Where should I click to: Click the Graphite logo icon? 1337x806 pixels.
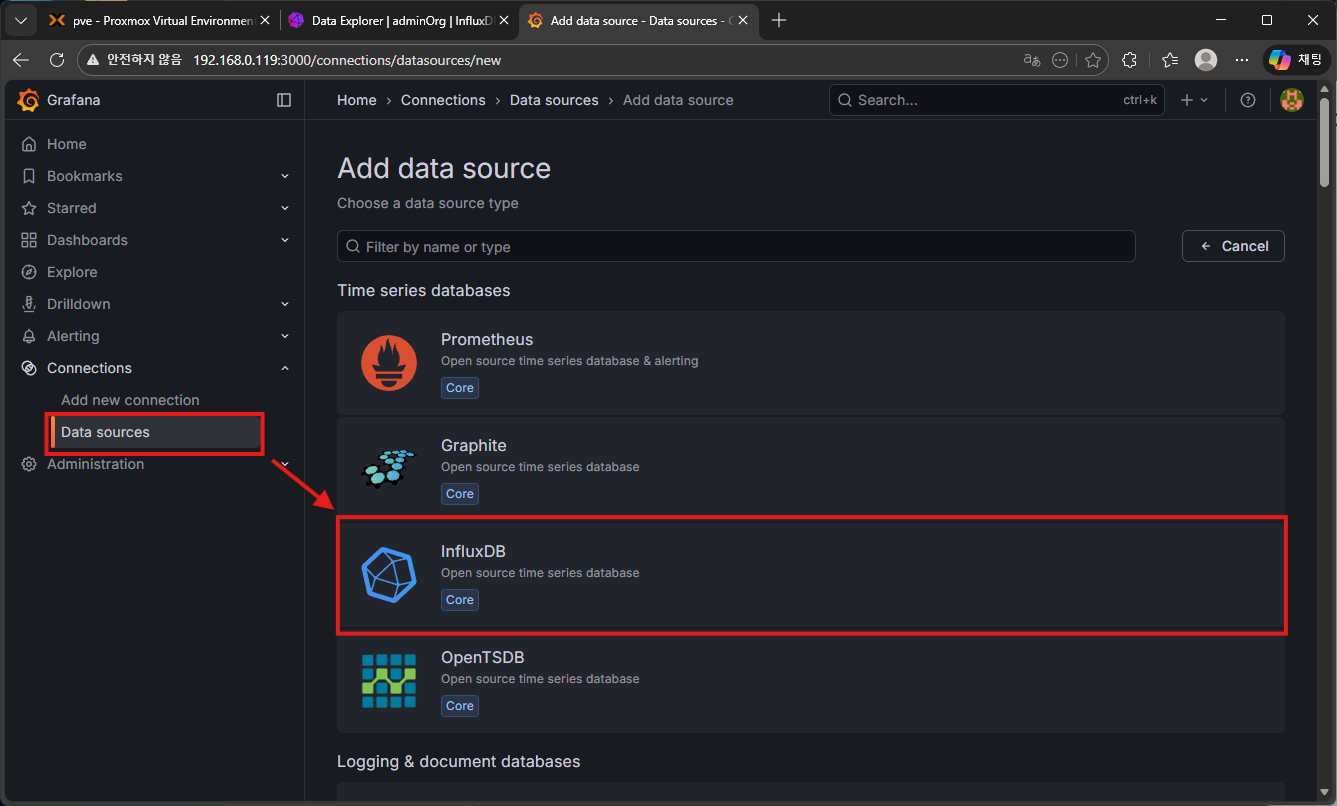(x=389, y=468)
